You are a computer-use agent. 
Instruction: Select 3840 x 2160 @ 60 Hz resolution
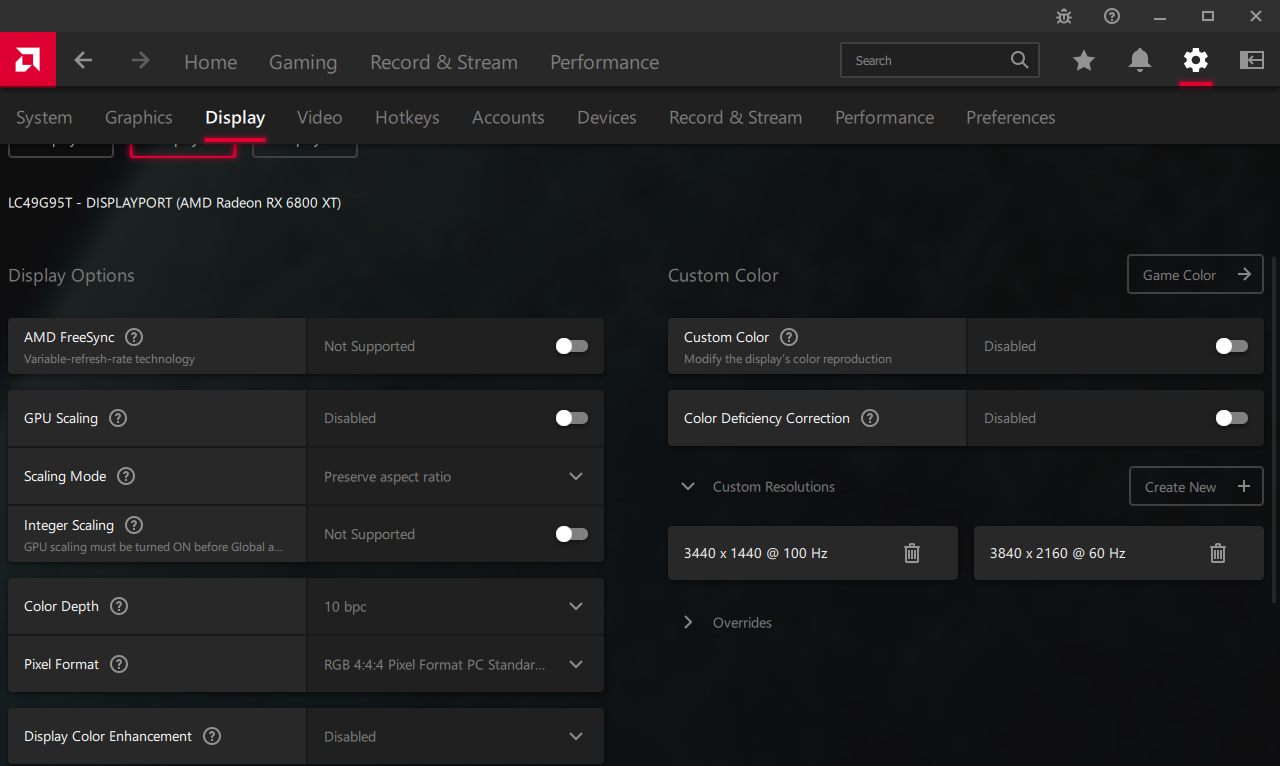point(1119,553)
